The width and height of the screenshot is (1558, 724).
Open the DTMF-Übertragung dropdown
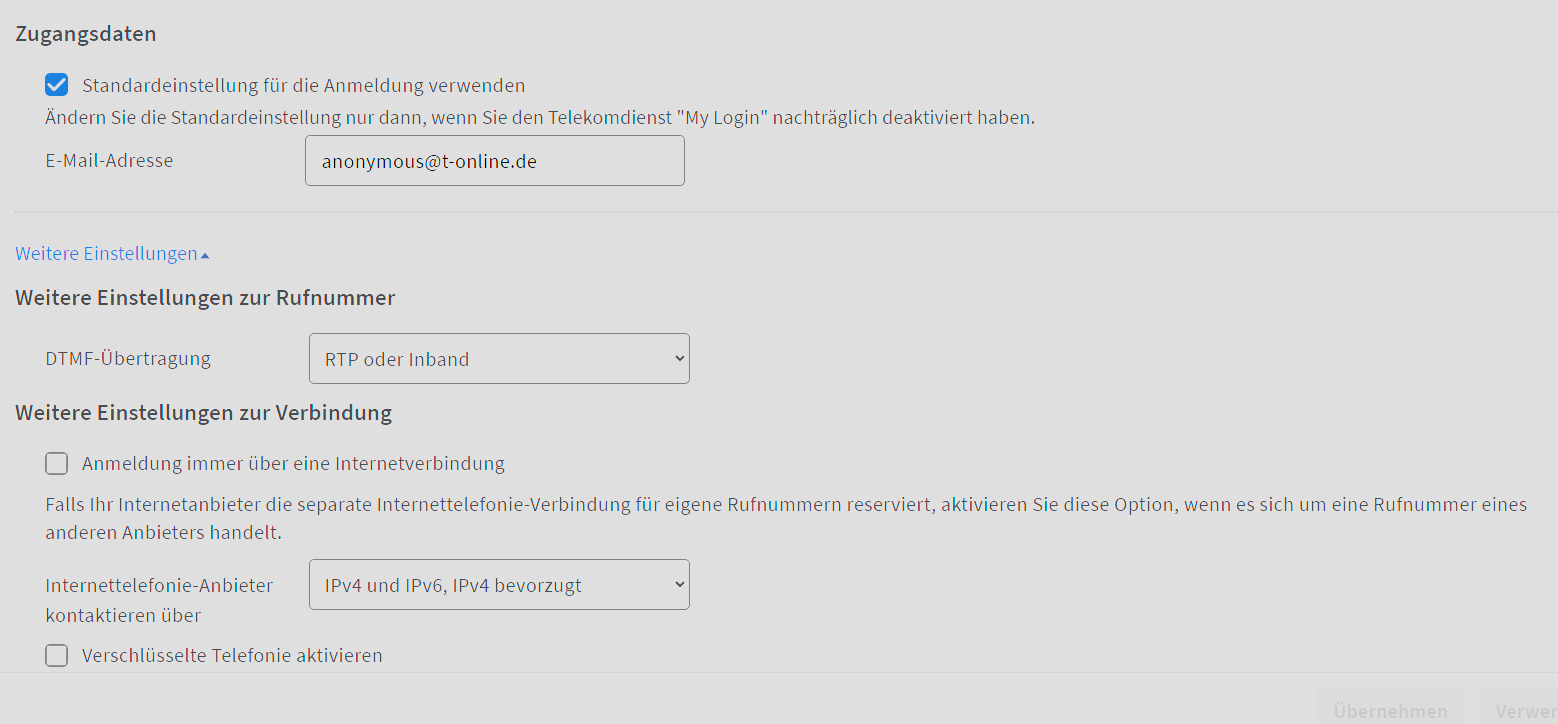tap(498, 359)
